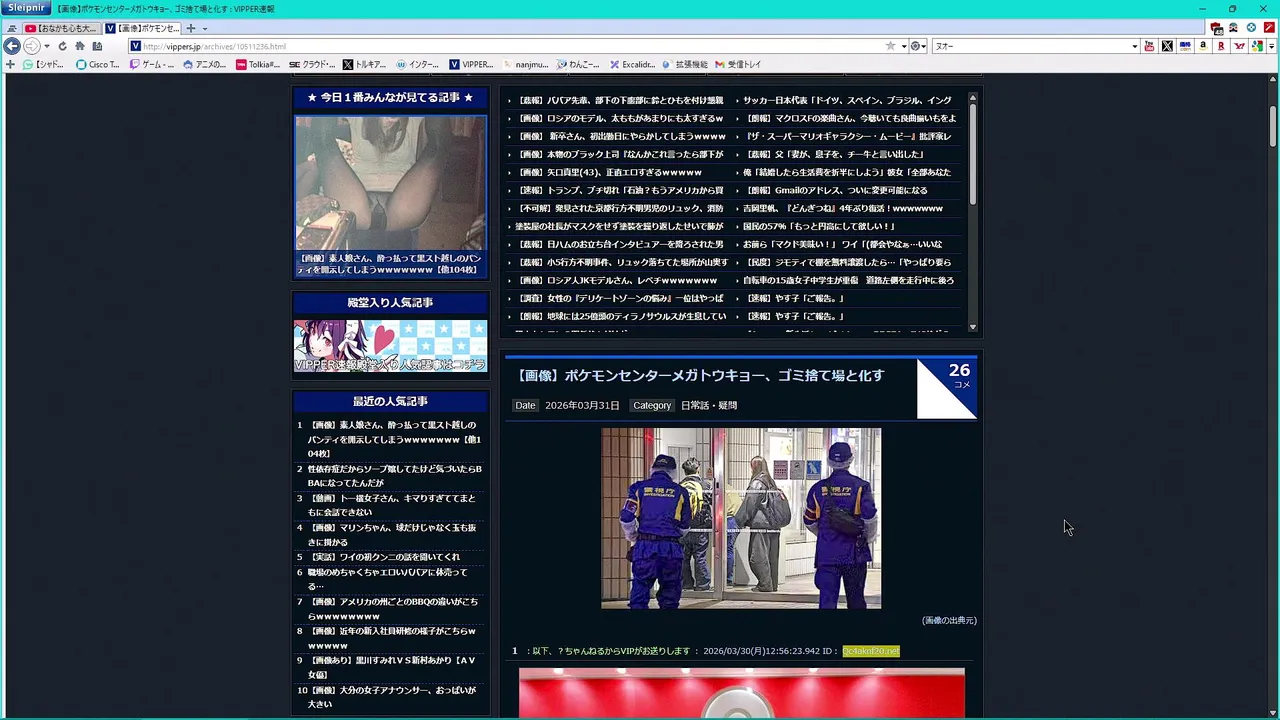
Task: Open the 日常話・疑問 category link
Action: [x=709, y=405]
